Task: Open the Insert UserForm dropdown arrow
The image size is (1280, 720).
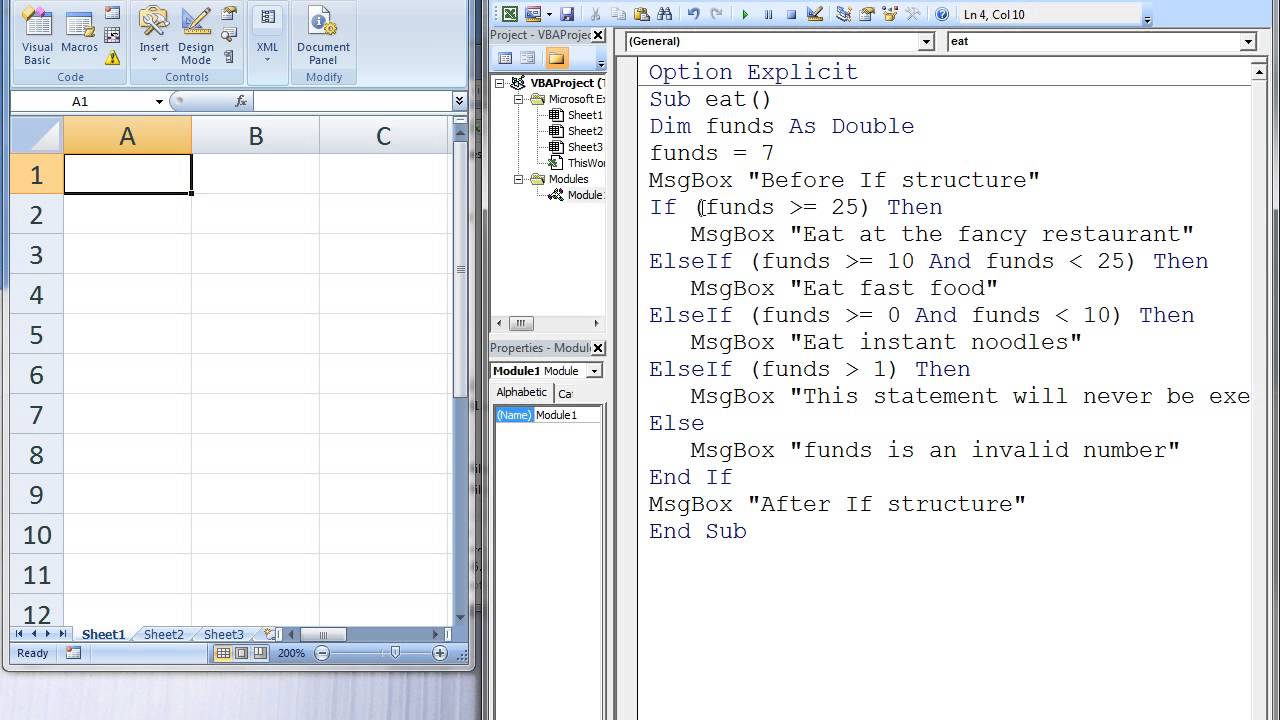Action: [x=548, y=14]
